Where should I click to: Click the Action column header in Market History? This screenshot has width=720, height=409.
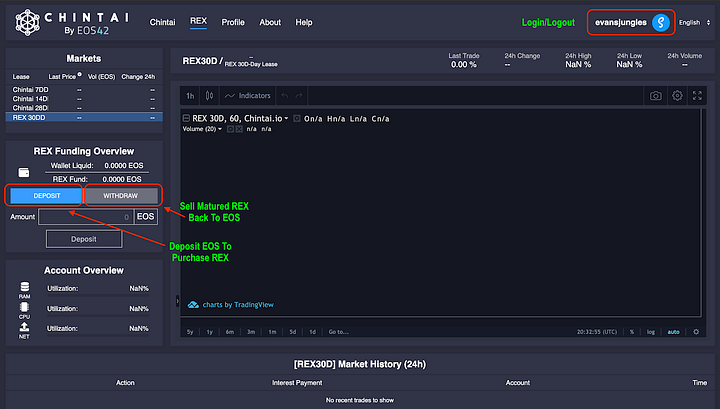pos(125,382)
